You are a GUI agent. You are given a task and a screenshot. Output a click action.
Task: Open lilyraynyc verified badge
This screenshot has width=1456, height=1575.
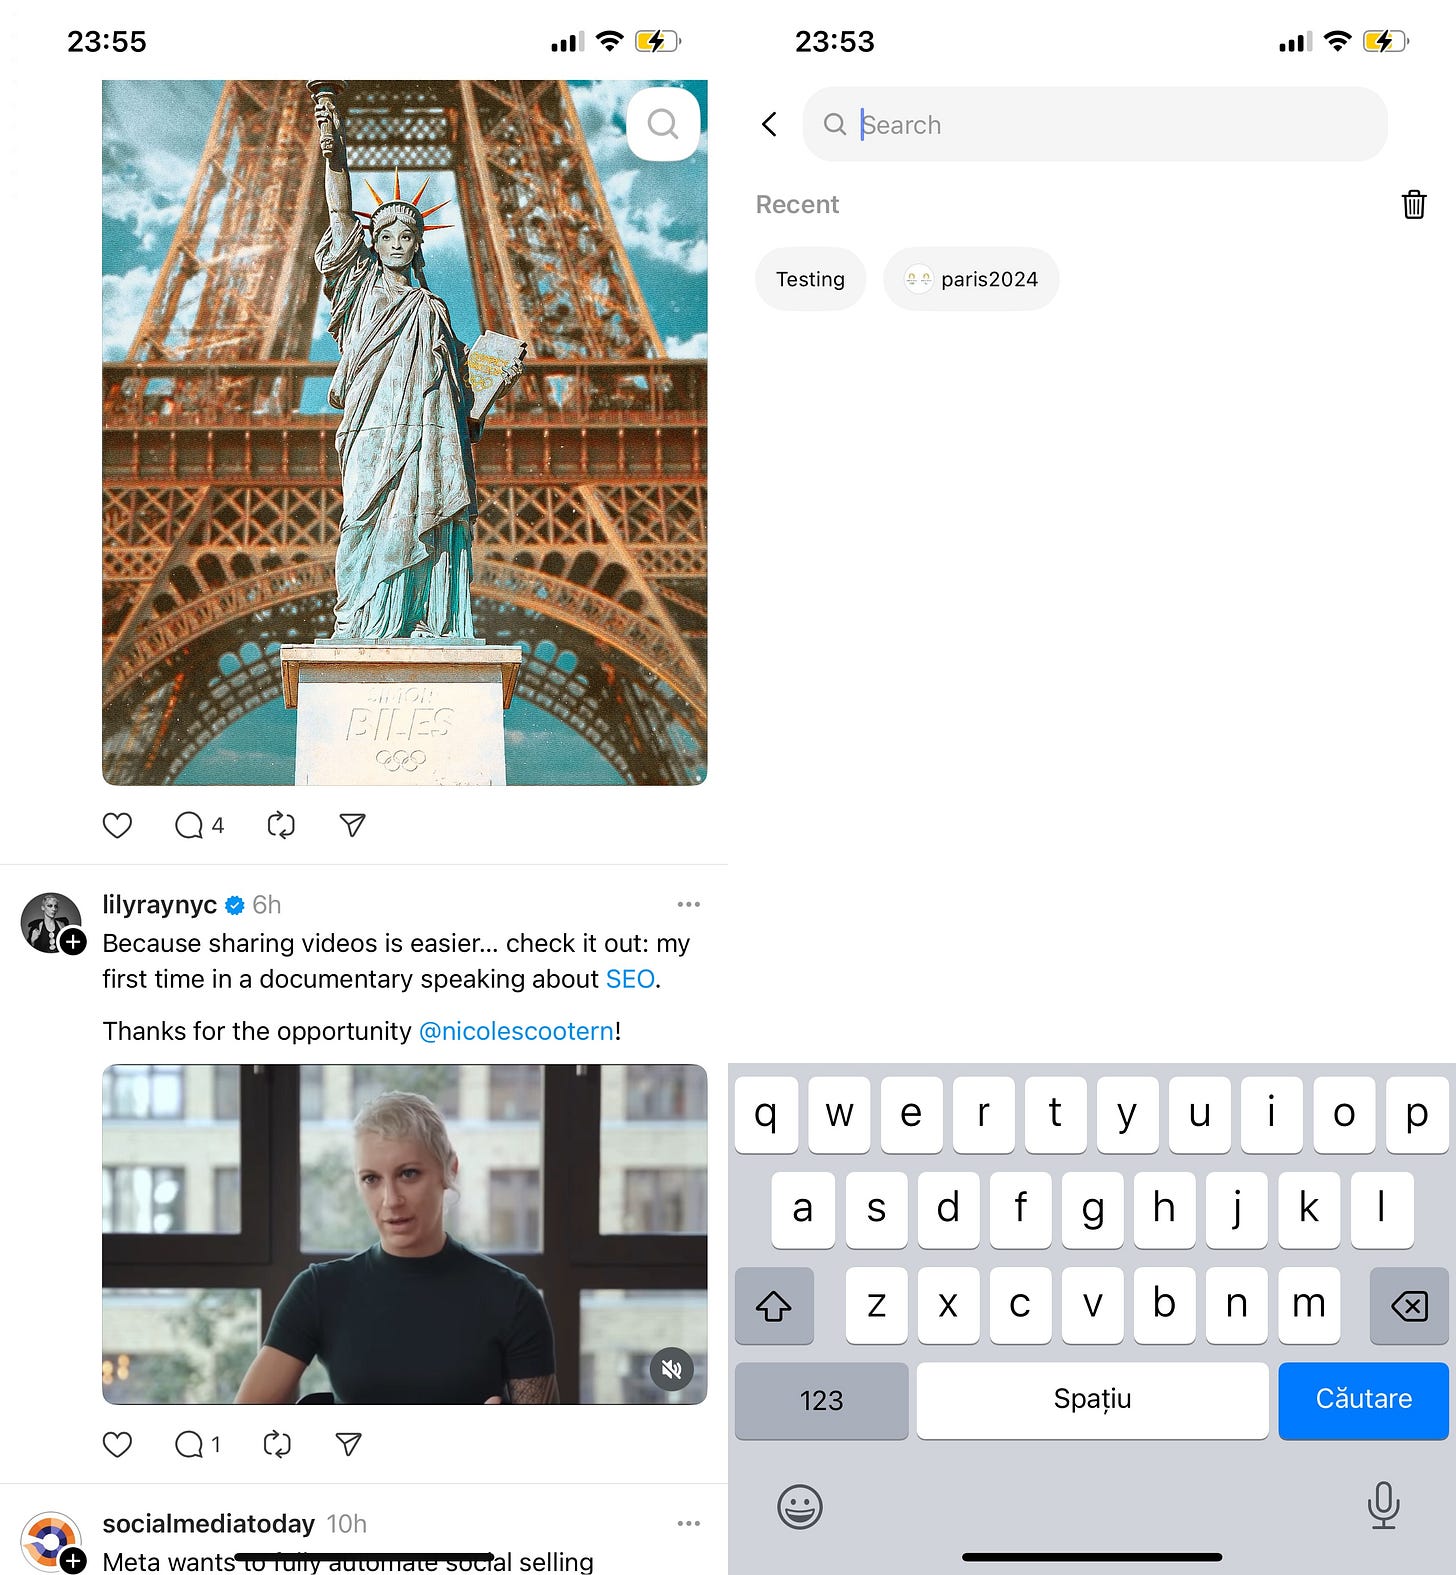(235, 905)
